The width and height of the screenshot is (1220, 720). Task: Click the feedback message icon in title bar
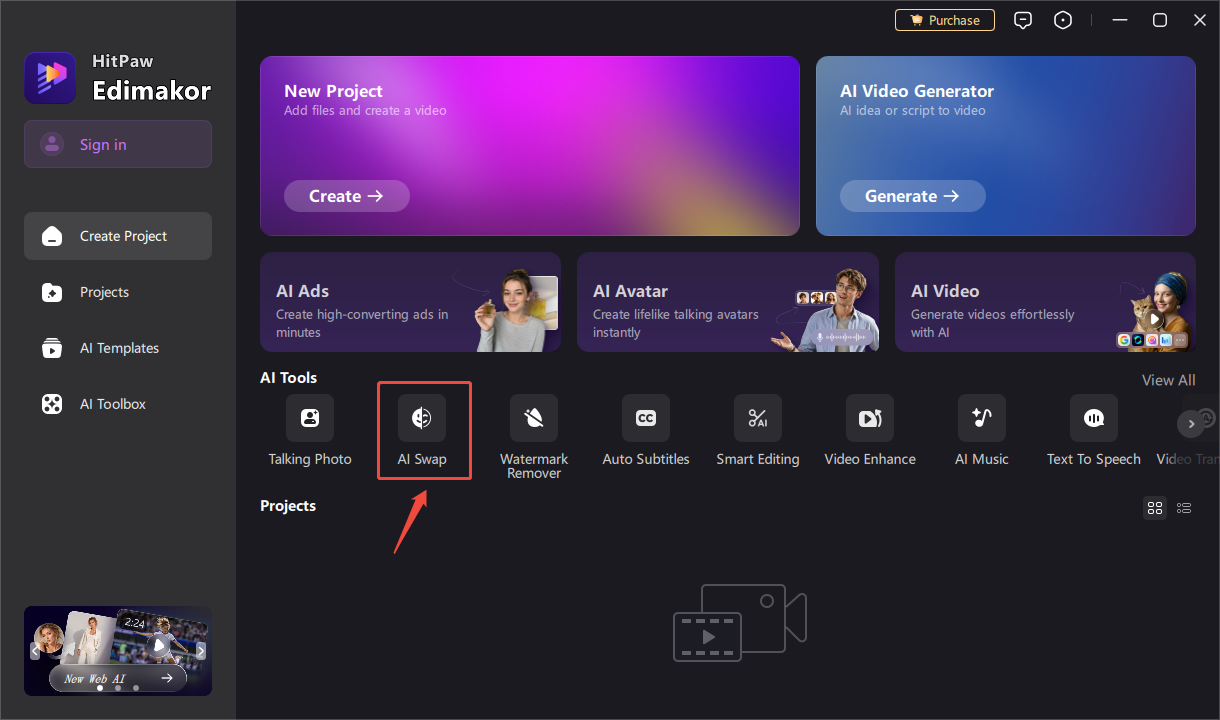click(x=1022, y=20)
